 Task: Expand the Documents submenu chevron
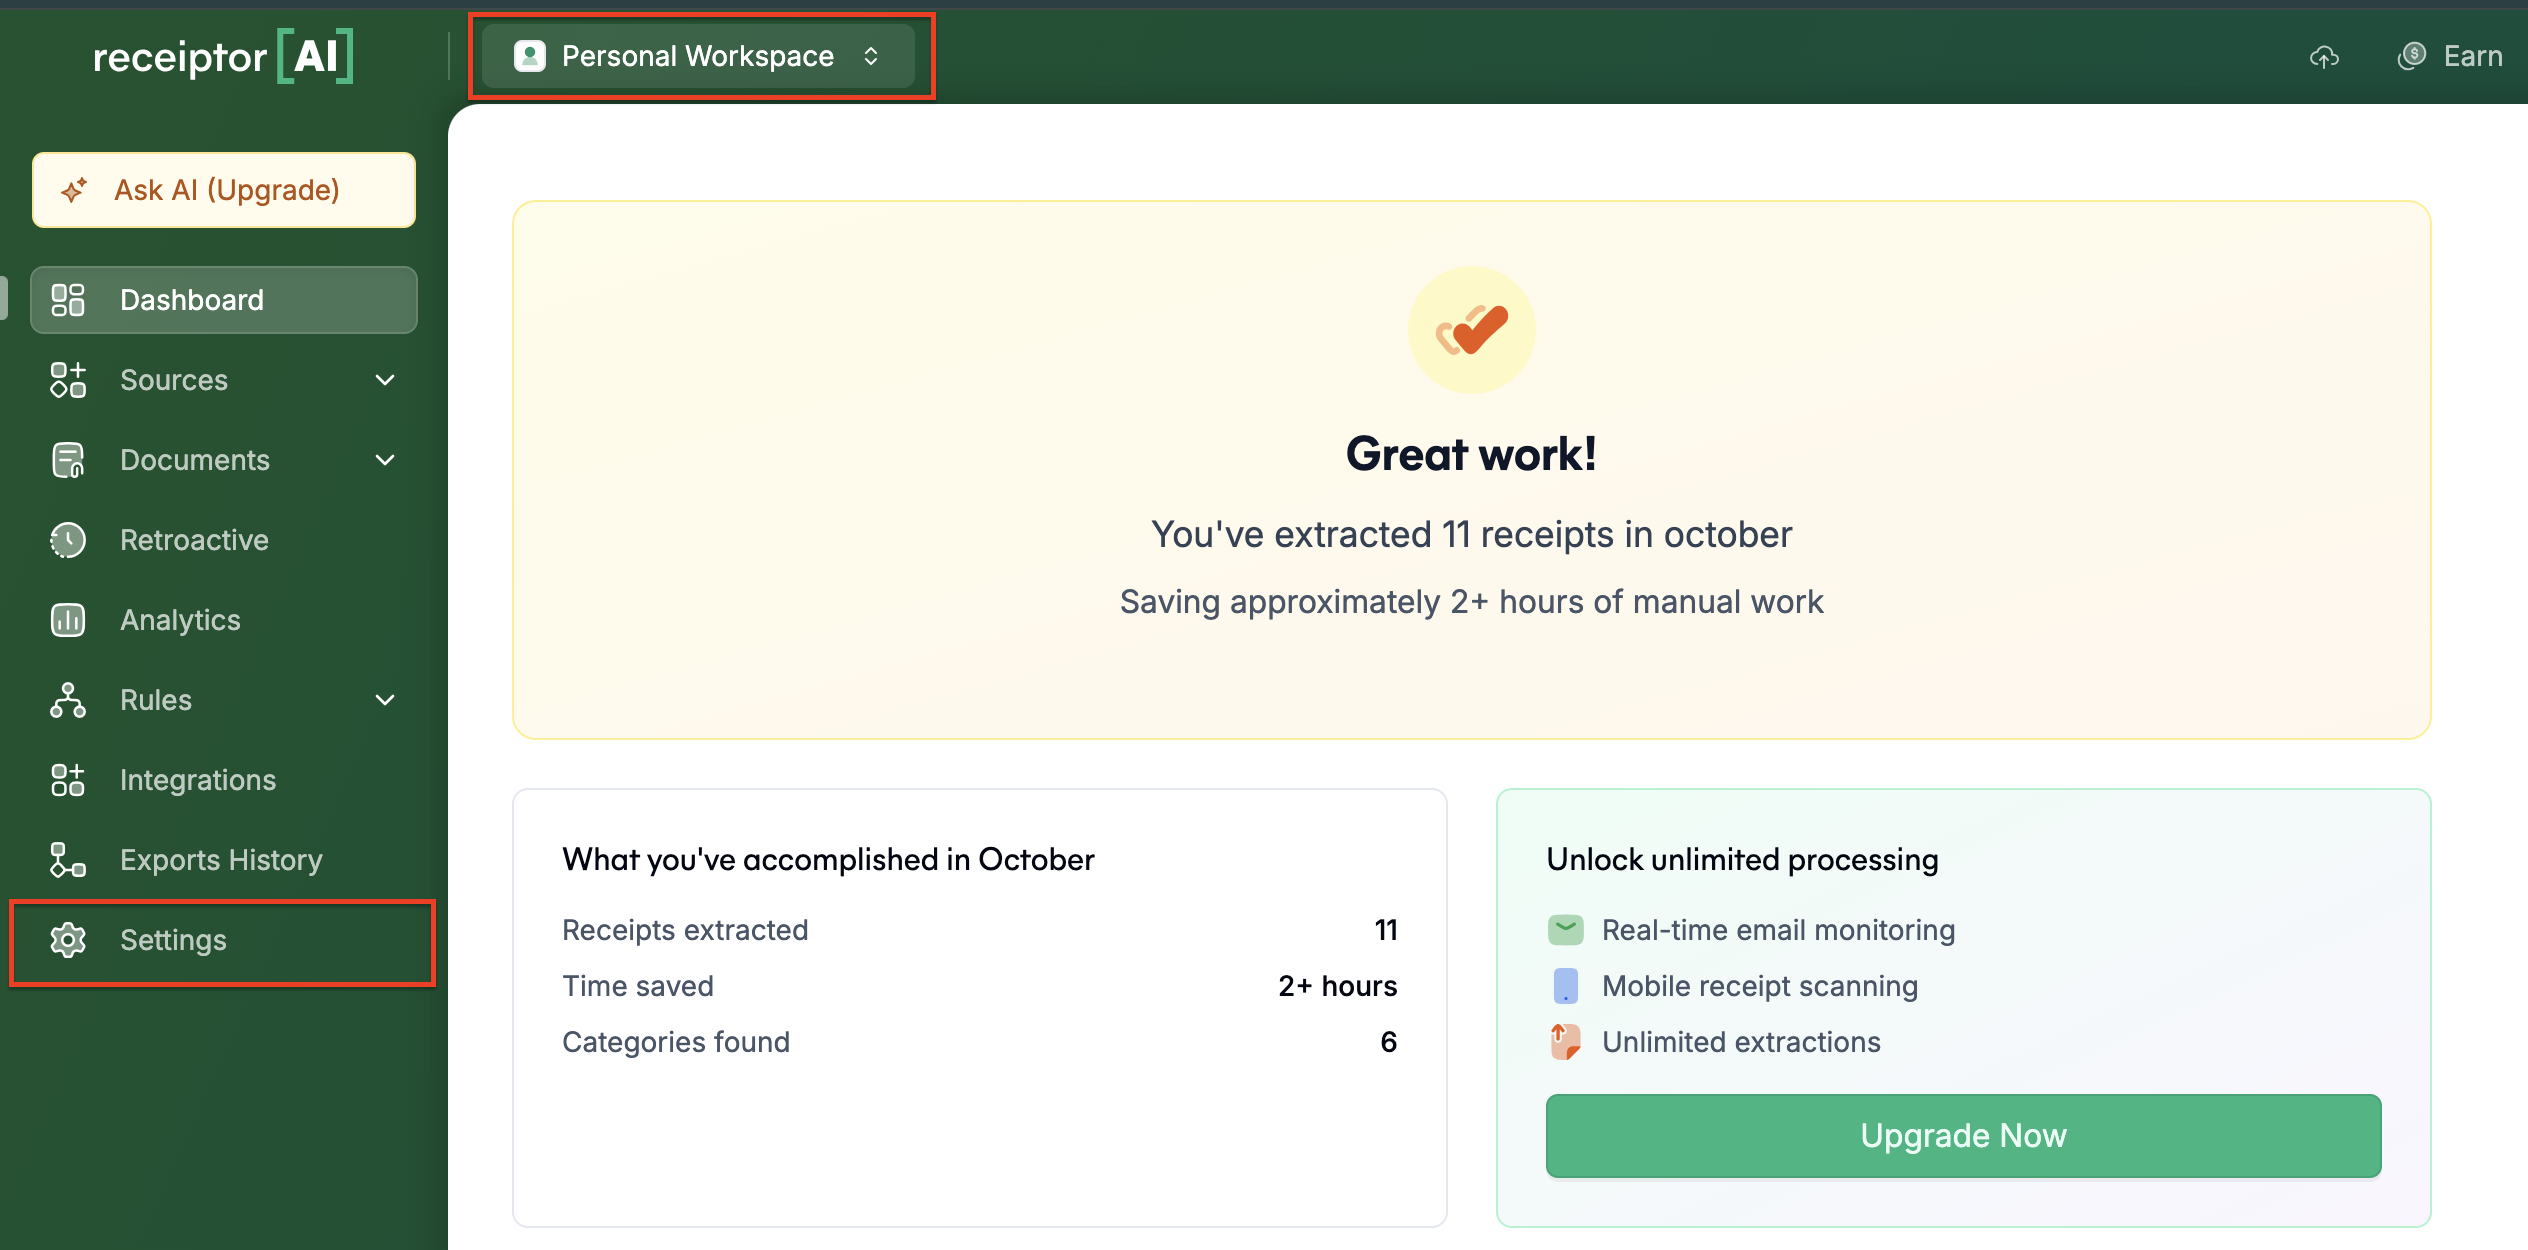385,460
